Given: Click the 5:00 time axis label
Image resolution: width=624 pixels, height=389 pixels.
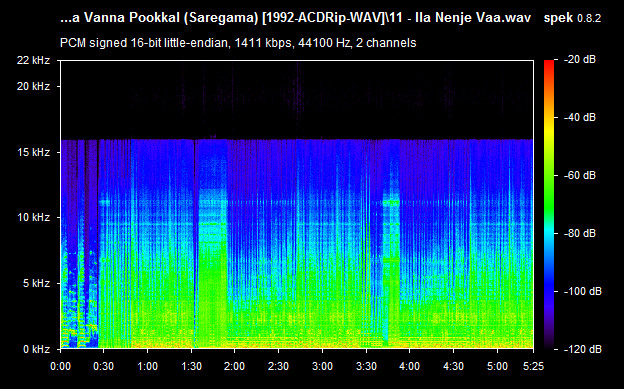Looking at the screenshot, I should coord(497,366).
